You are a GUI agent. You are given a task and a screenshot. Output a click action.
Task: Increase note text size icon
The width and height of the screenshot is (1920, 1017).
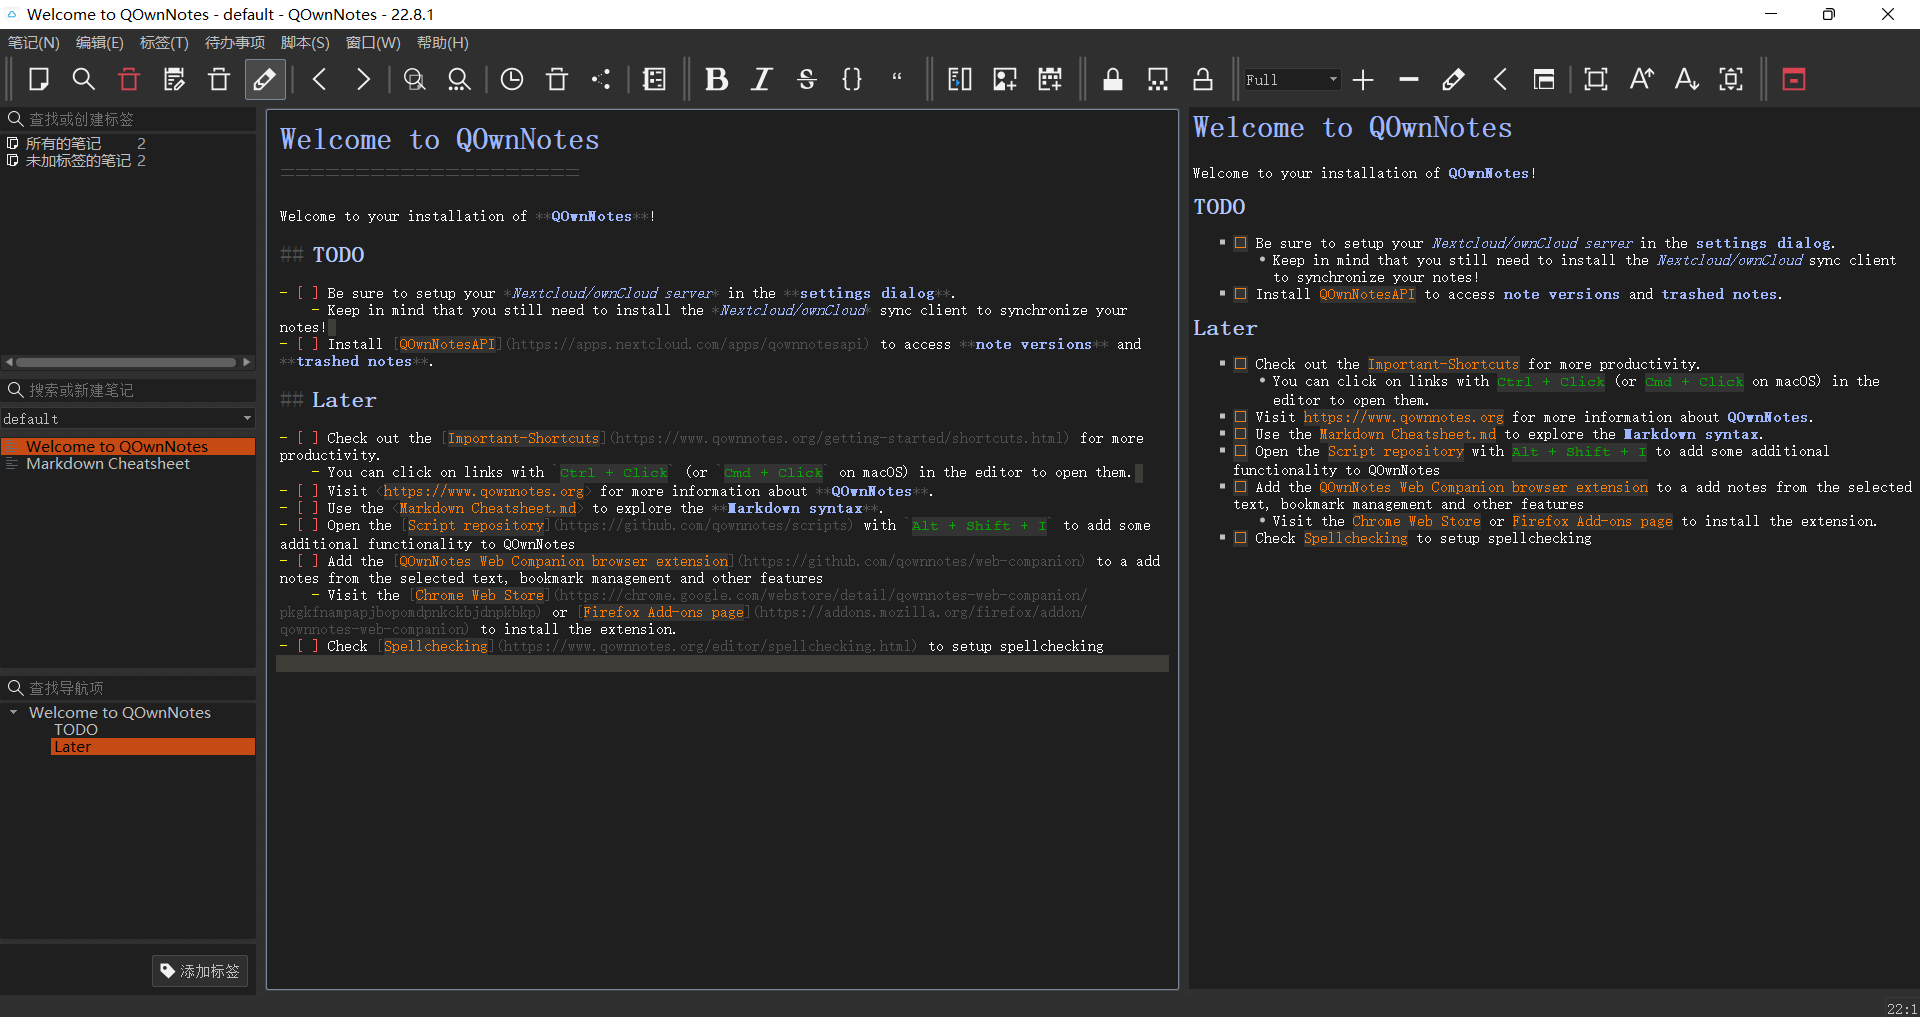point(1641,79)
